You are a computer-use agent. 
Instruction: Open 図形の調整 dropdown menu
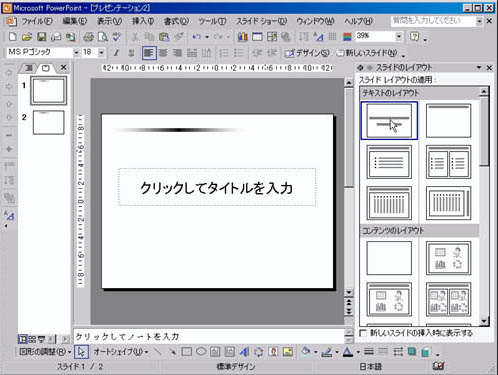tap(45, 352)
